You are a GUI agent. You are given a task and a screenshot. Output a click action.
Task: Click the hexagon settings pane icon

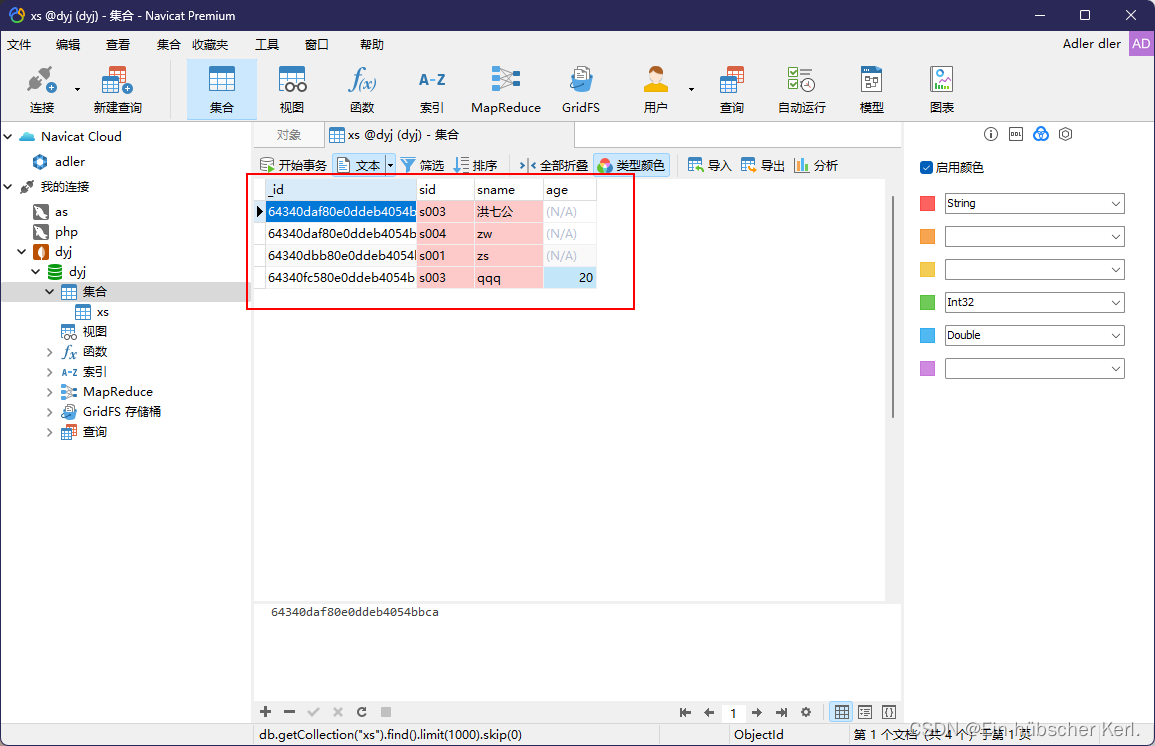[1065, 134]
